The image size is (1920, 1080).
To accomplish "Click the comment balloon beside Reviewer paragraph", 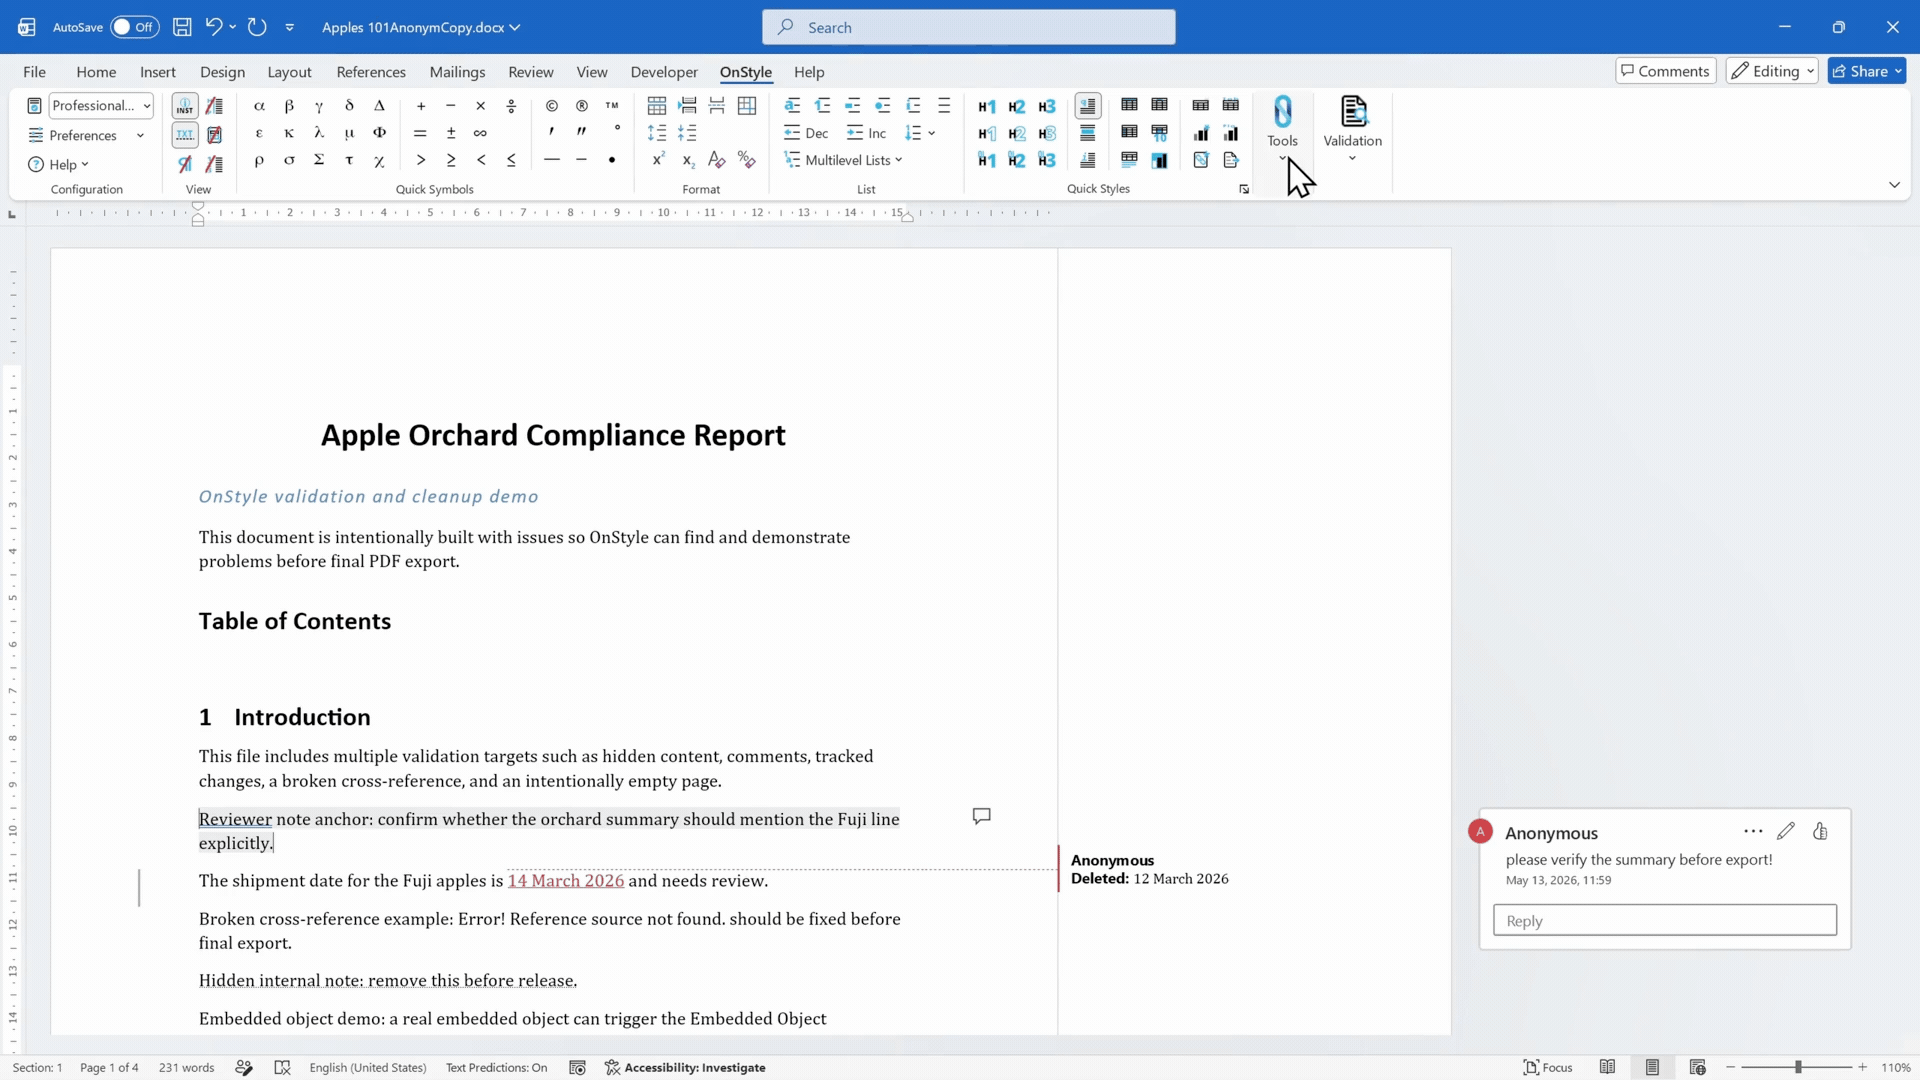I will coord(982,816).
